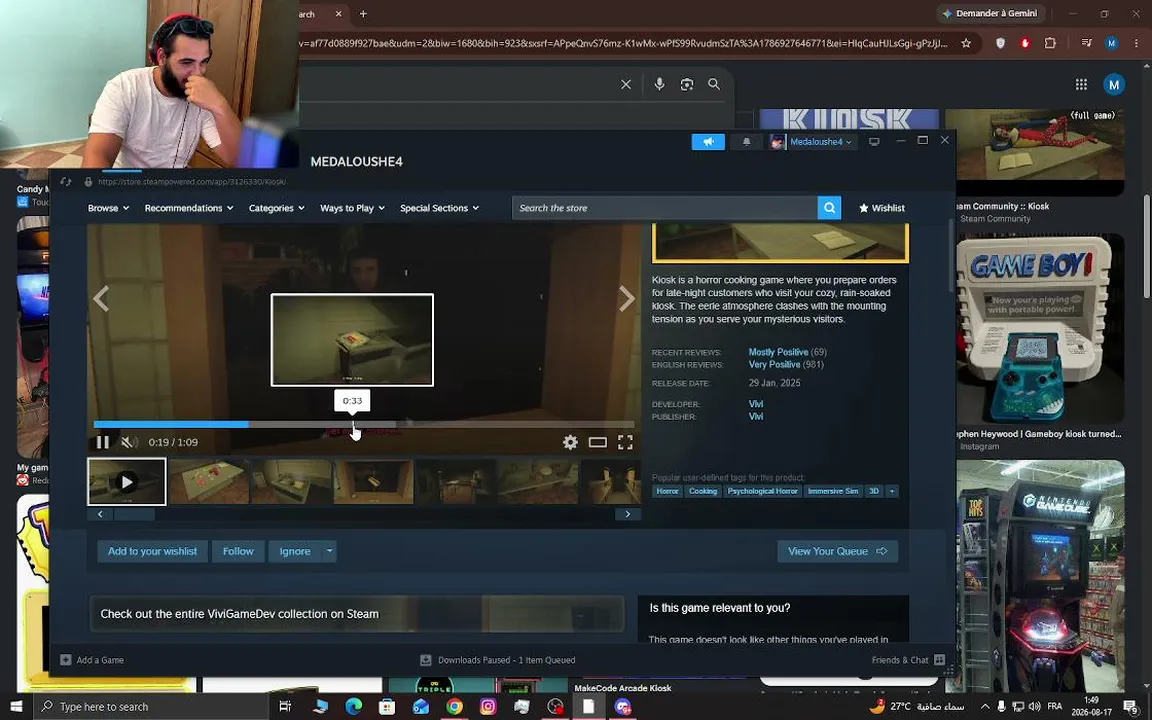Follow the Kiosk game

[238, 551]
